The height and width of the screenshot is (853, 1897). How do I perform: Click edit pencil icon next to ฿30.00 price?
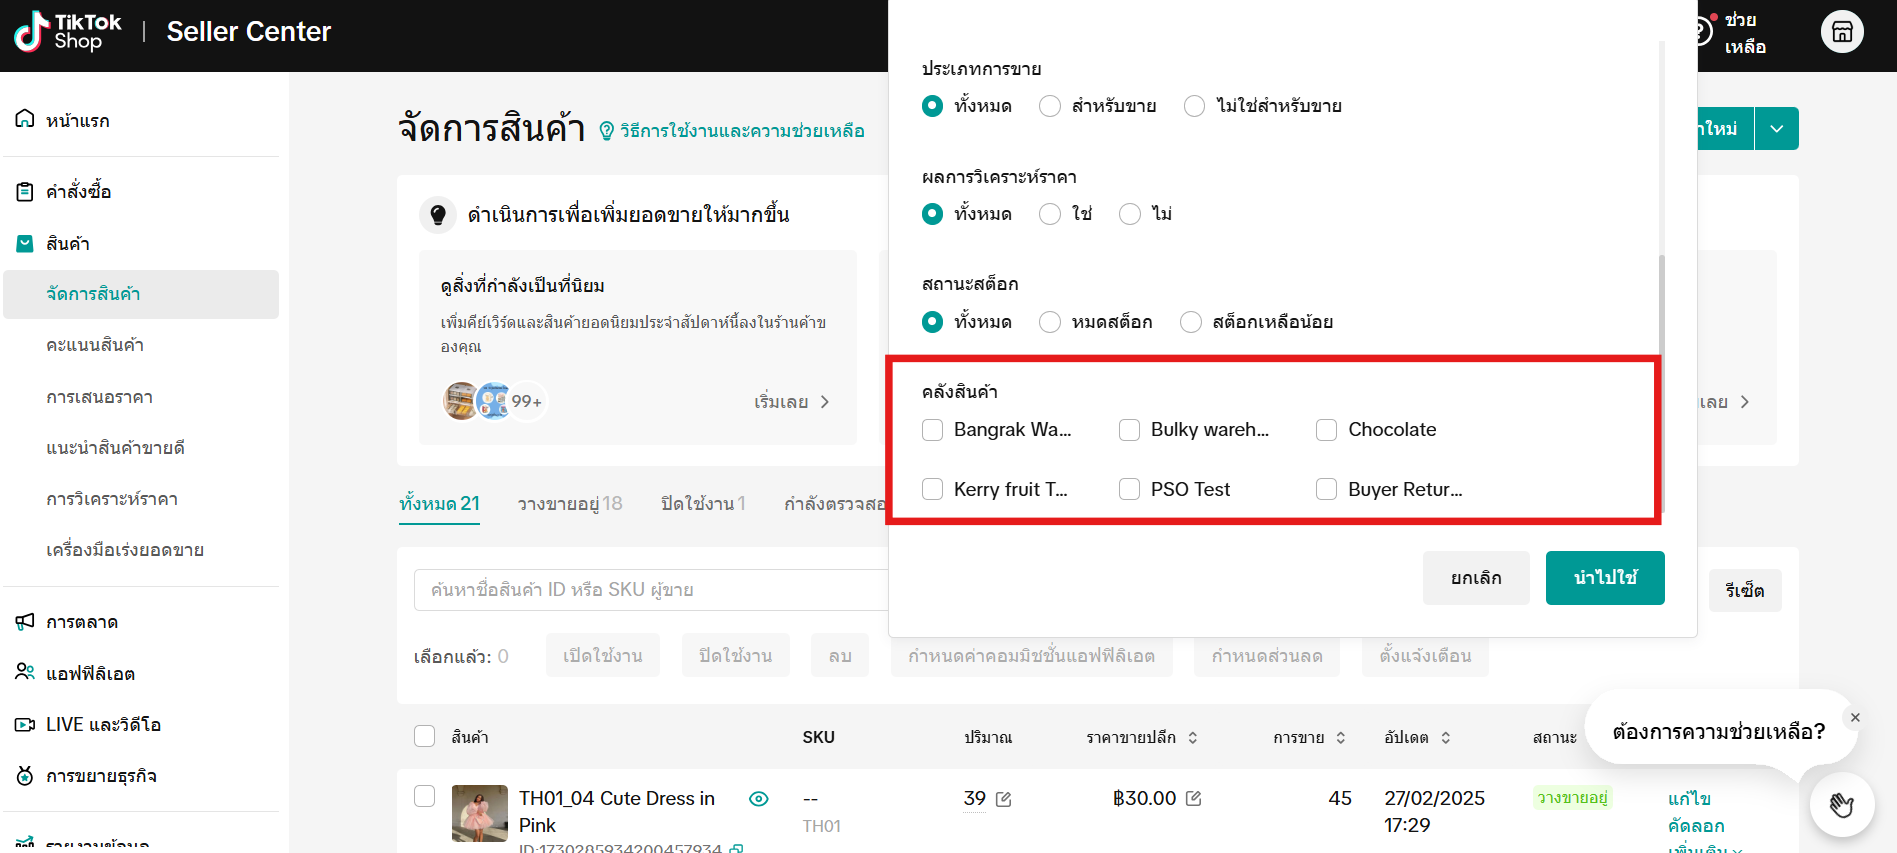click(x=1193, y=798)
